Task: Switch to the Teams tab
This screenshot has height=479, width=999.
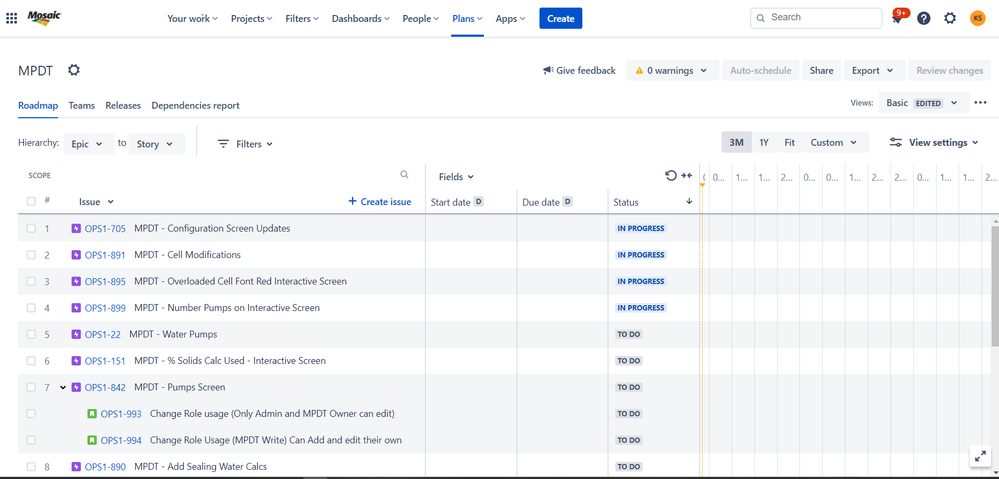Action: click(82, 106)
